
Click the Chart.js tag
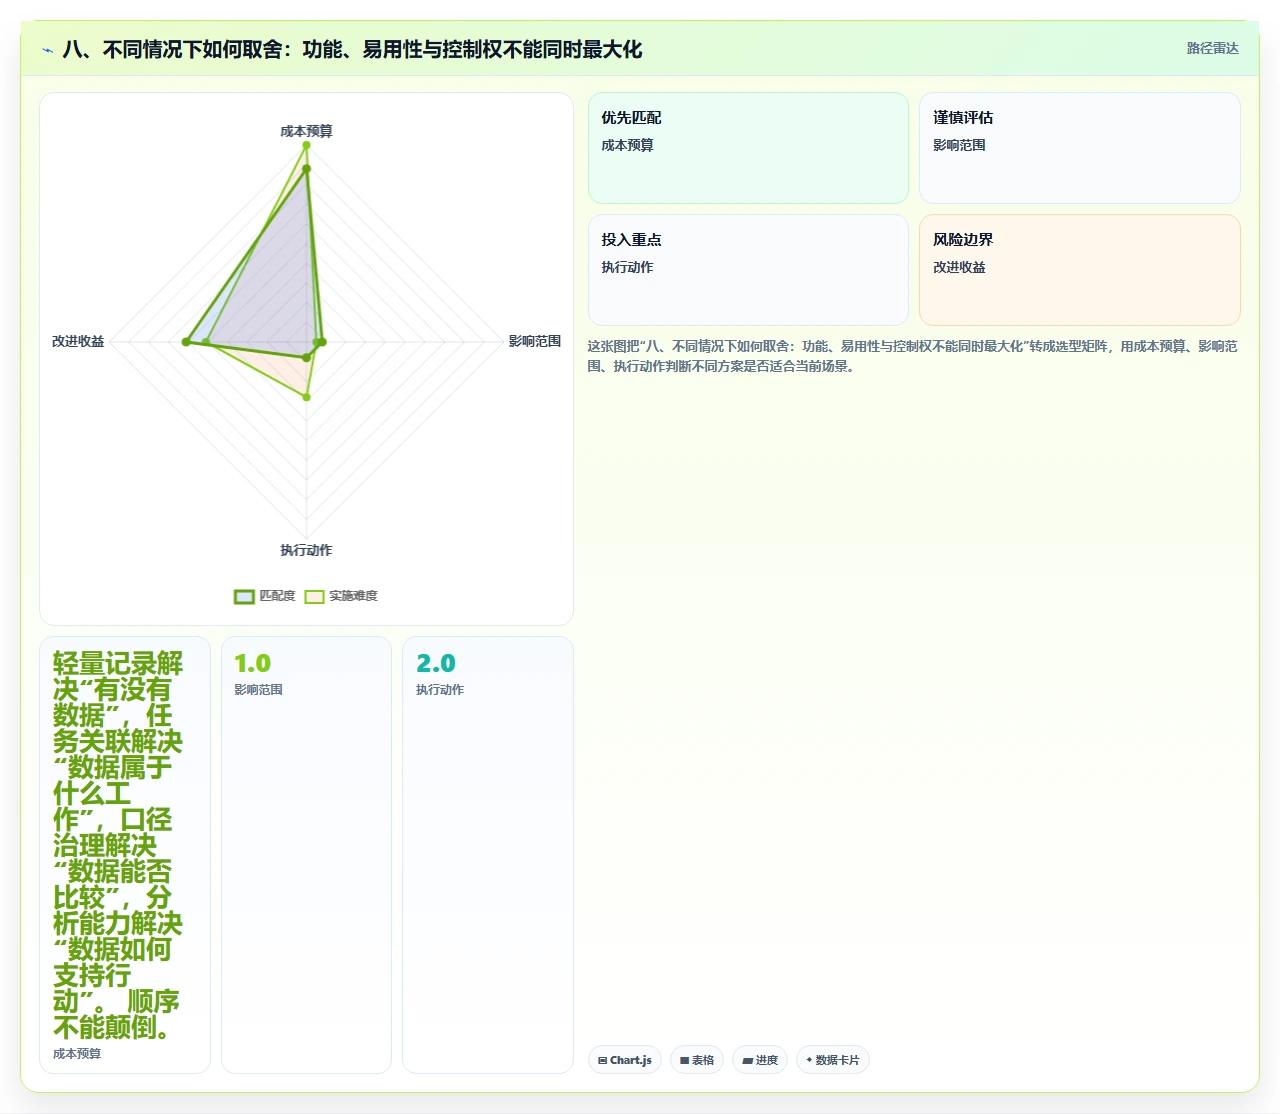click(x=625, y=1060)
